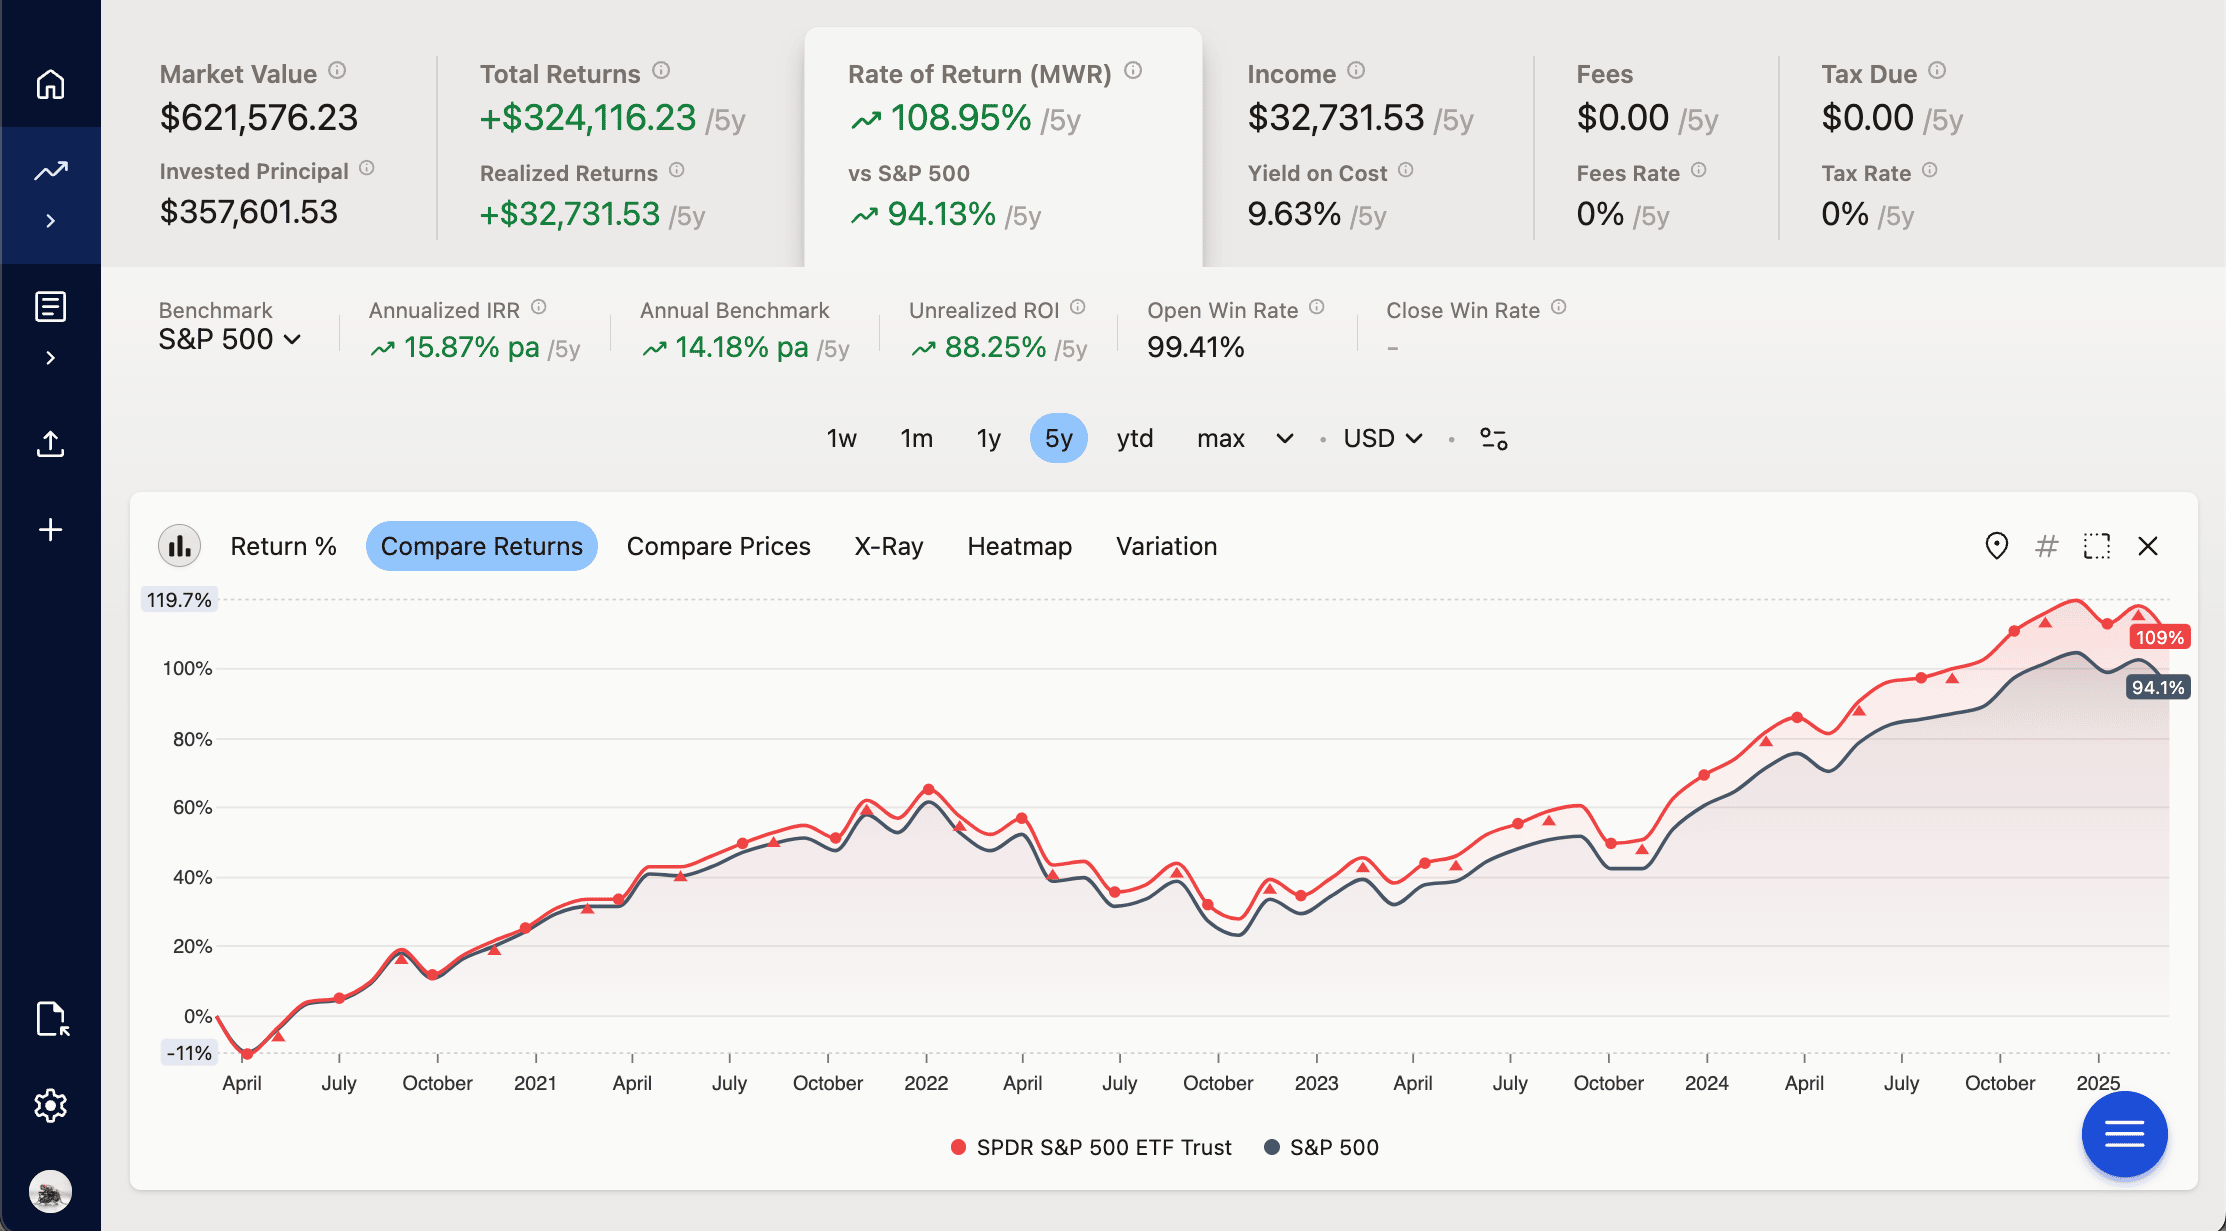
Task: Toggle the location pin markers icon
Action: [x=1996, y=546]
